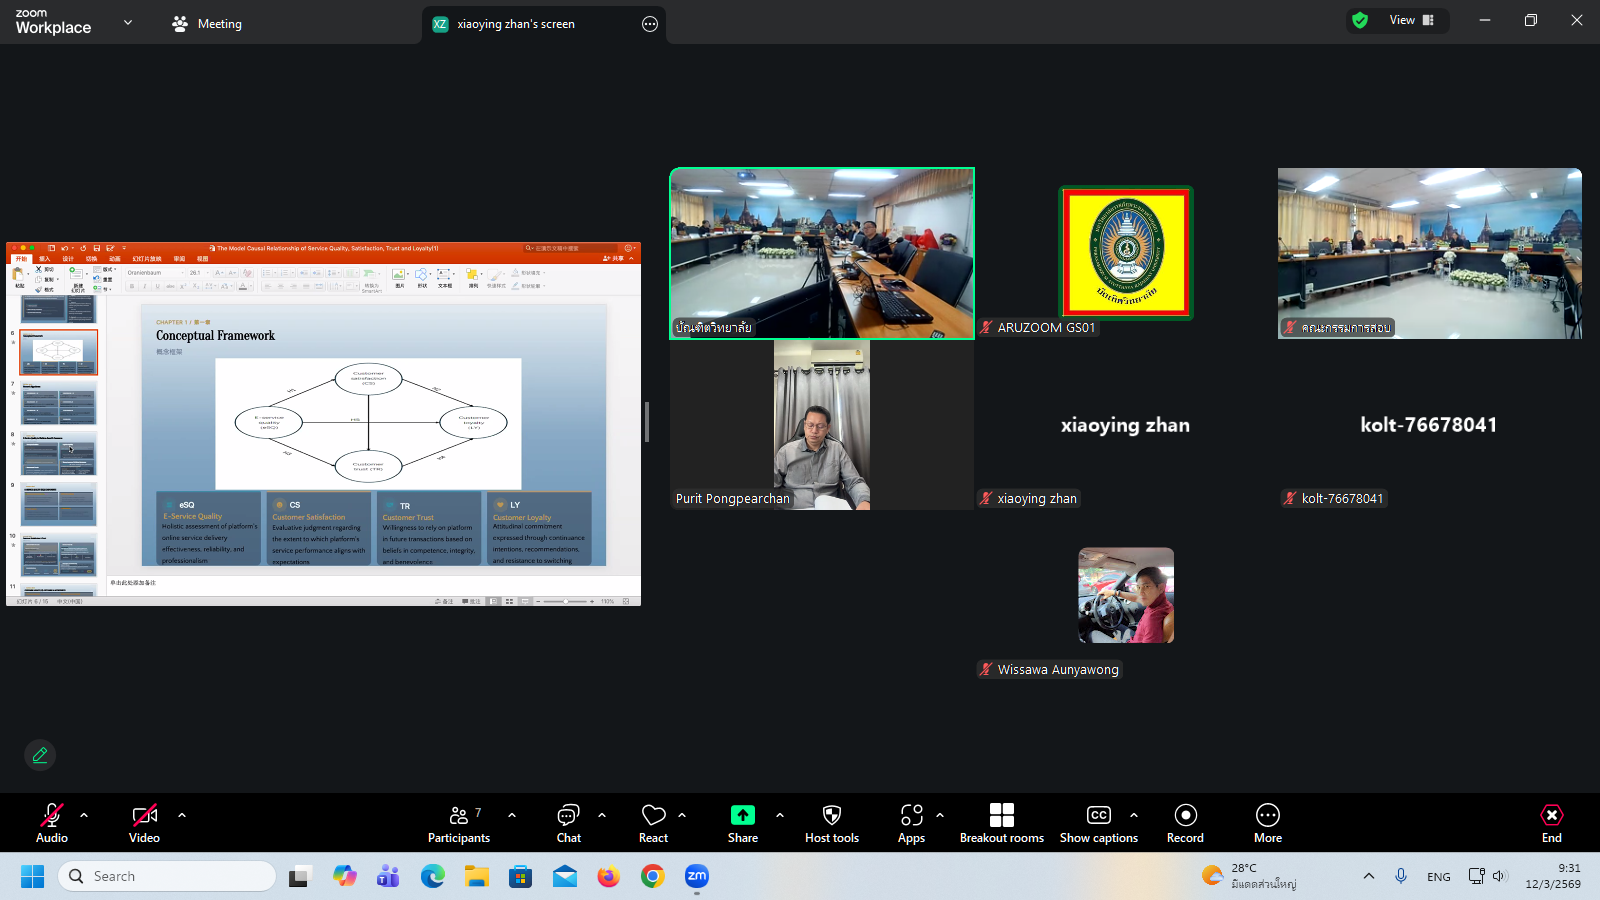Click the annotation pencil icon
This screenshot has height=900, width=1600.
[x=40, y=755]
